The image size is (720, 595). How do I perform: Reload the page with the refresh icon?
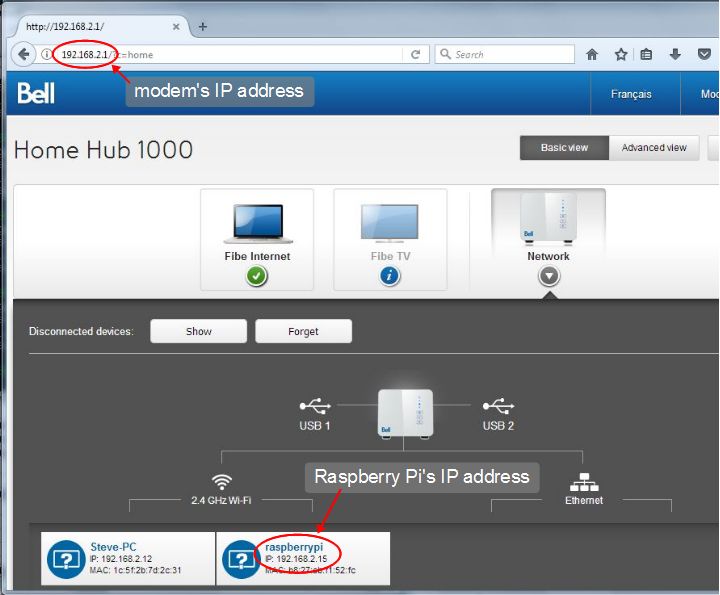click(416, 55)
